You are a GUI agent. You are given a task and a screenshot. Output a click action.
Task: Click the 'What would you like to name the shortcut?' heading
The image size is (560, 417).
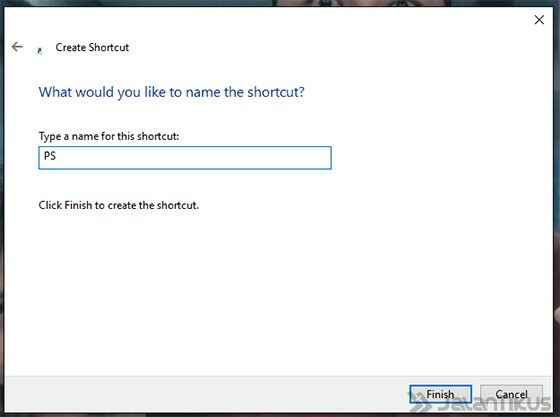pyautogui.click(x=171, y=92)
